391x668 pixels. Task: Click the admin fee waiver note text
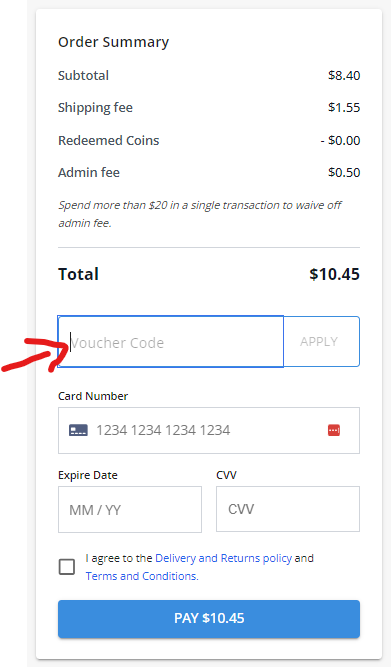click(x=200, y=214)
